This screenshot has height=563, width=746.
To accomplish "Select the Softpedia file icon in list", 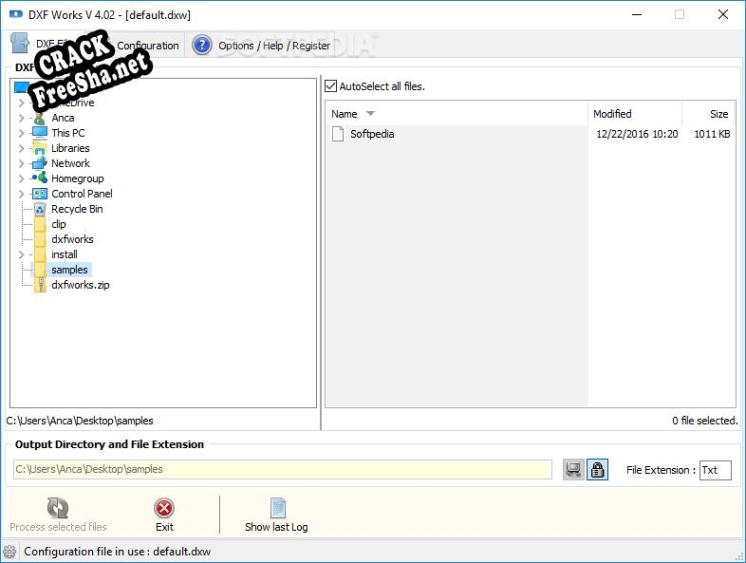I will (x=338, y=134).
